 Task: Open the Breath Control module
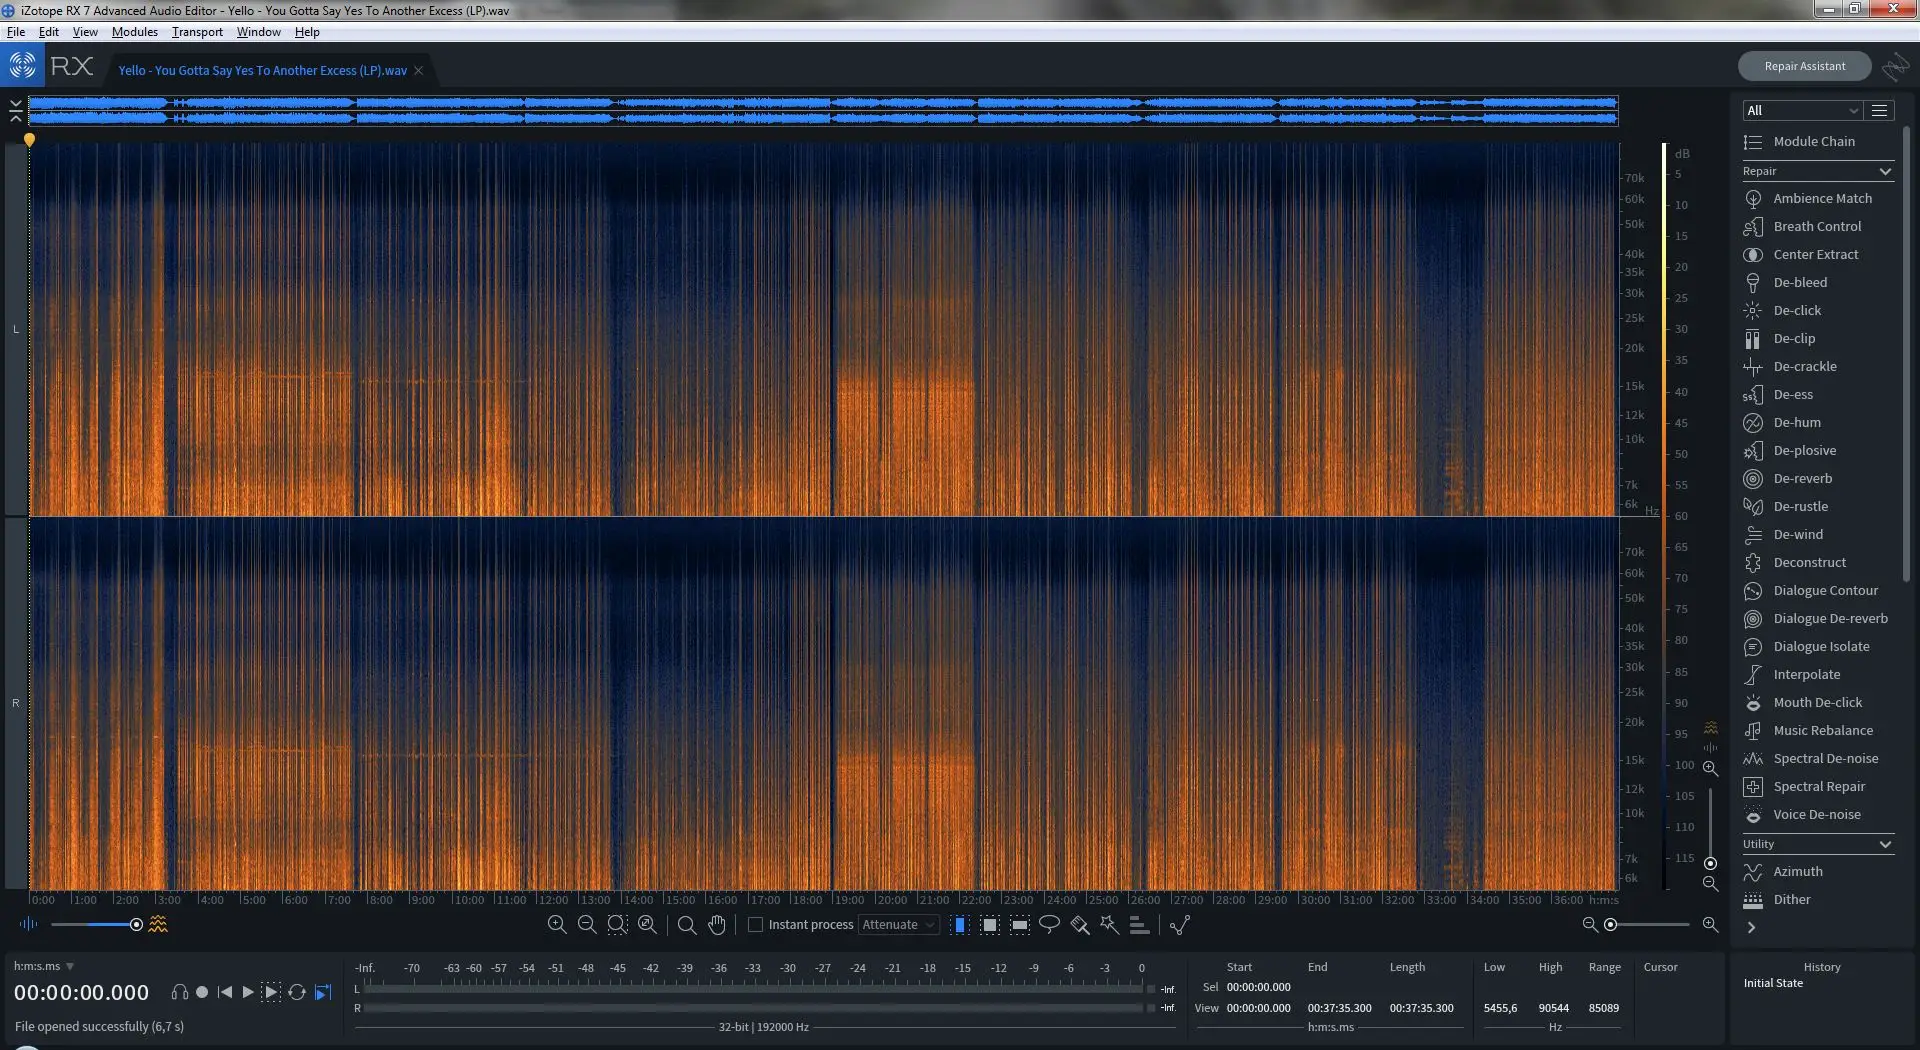1803,226
